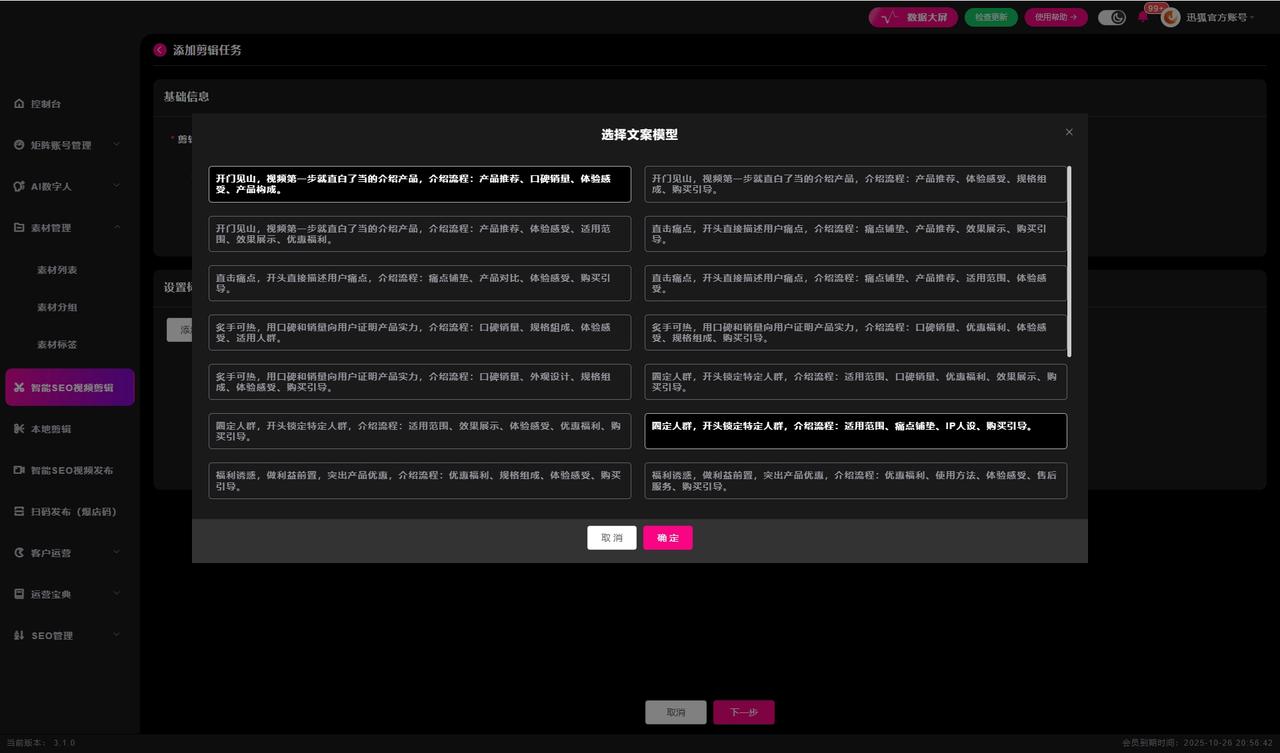Collapse the 素材管理 sidebar section

coord(117,228)
